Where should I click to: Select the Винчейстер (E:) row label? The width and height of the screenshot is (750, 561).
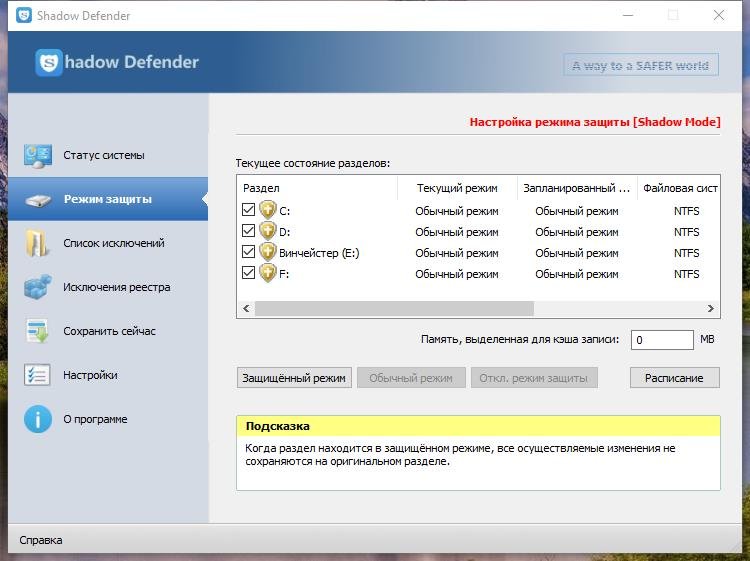[x=319, y=253]
